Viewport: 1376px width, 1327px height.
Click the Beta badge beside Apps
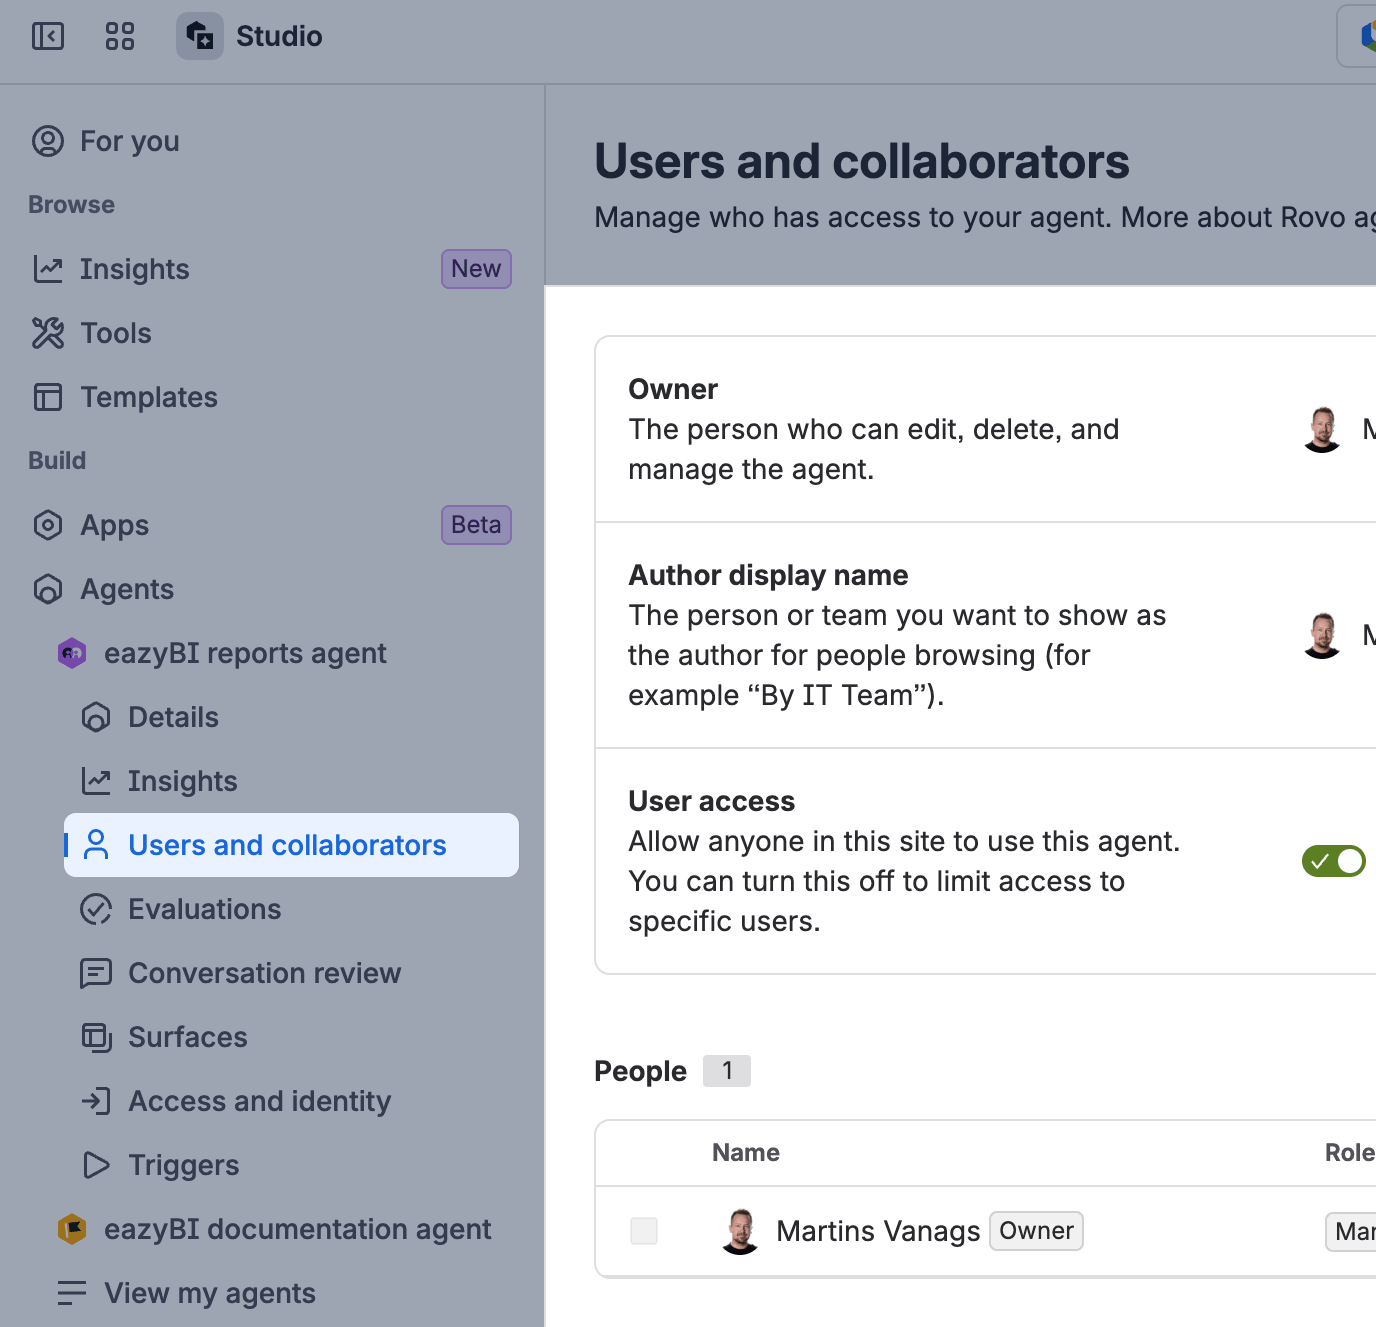pos(476,525)
